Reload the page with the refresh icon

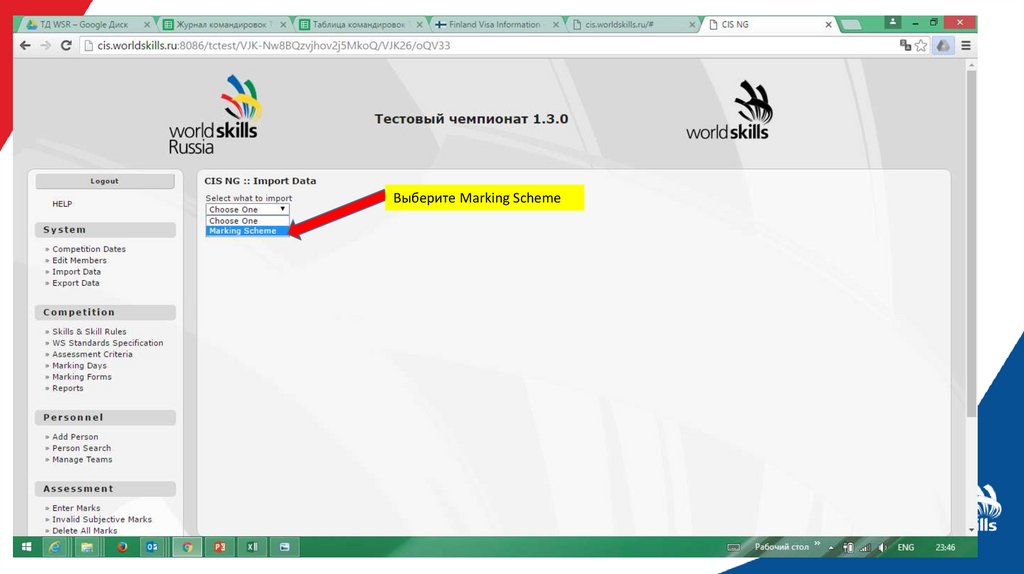pos(66,45)
